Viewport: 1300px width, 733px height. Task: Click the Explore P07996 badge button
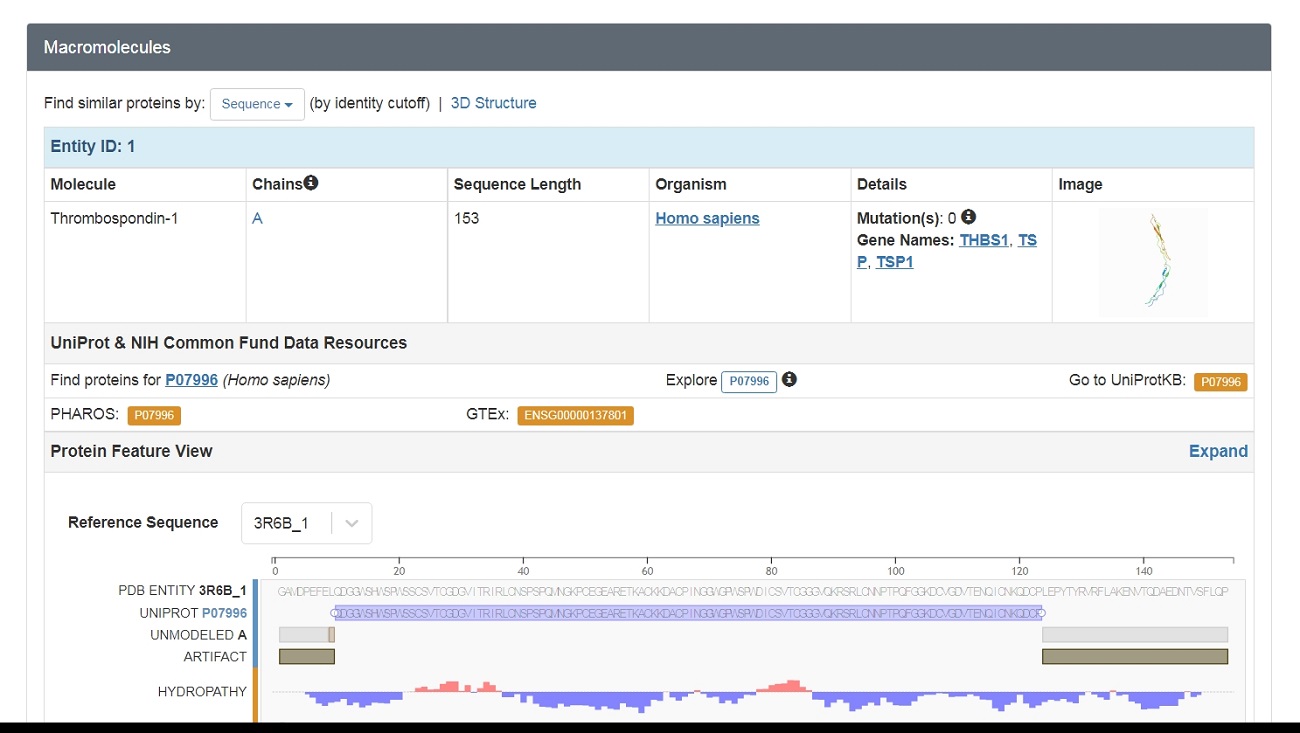tap(748, 381)
